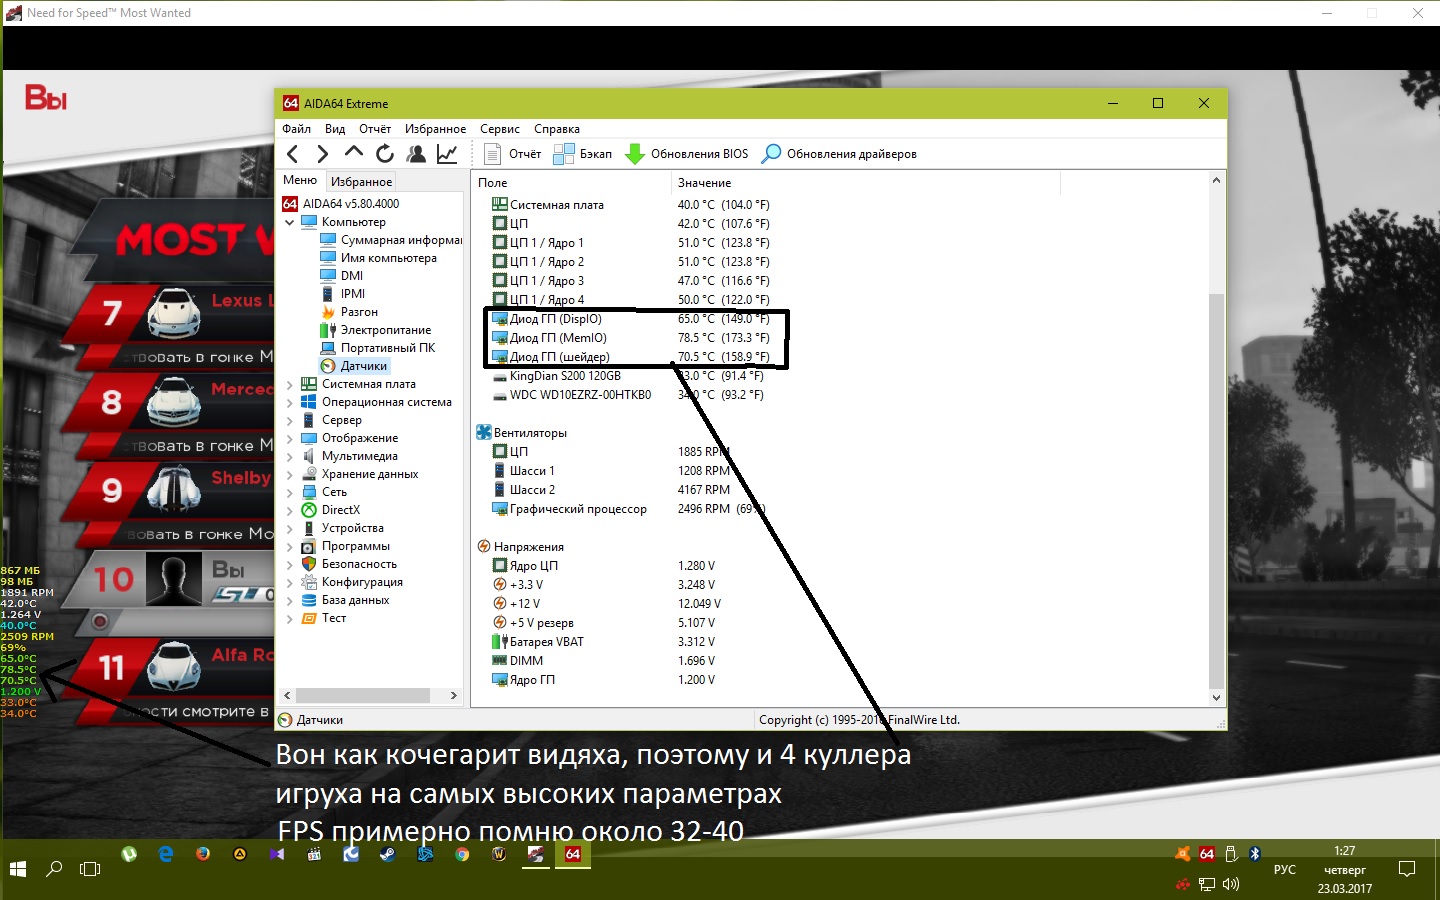Expand the Сервер tree node
The height and width of the screenshot is (900, 1440).
point(290,420)
